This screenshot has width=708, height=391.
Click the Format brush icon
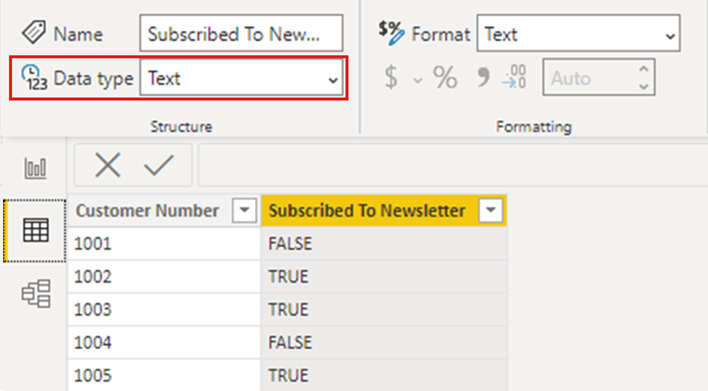pos(391,33)
